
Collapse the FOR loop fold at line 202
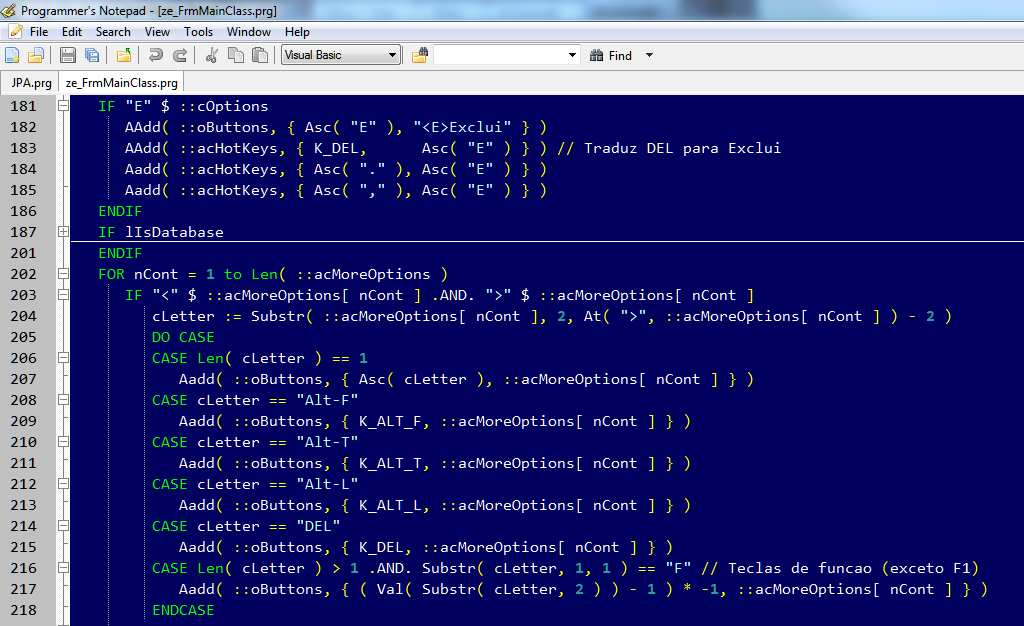(63, 274)
